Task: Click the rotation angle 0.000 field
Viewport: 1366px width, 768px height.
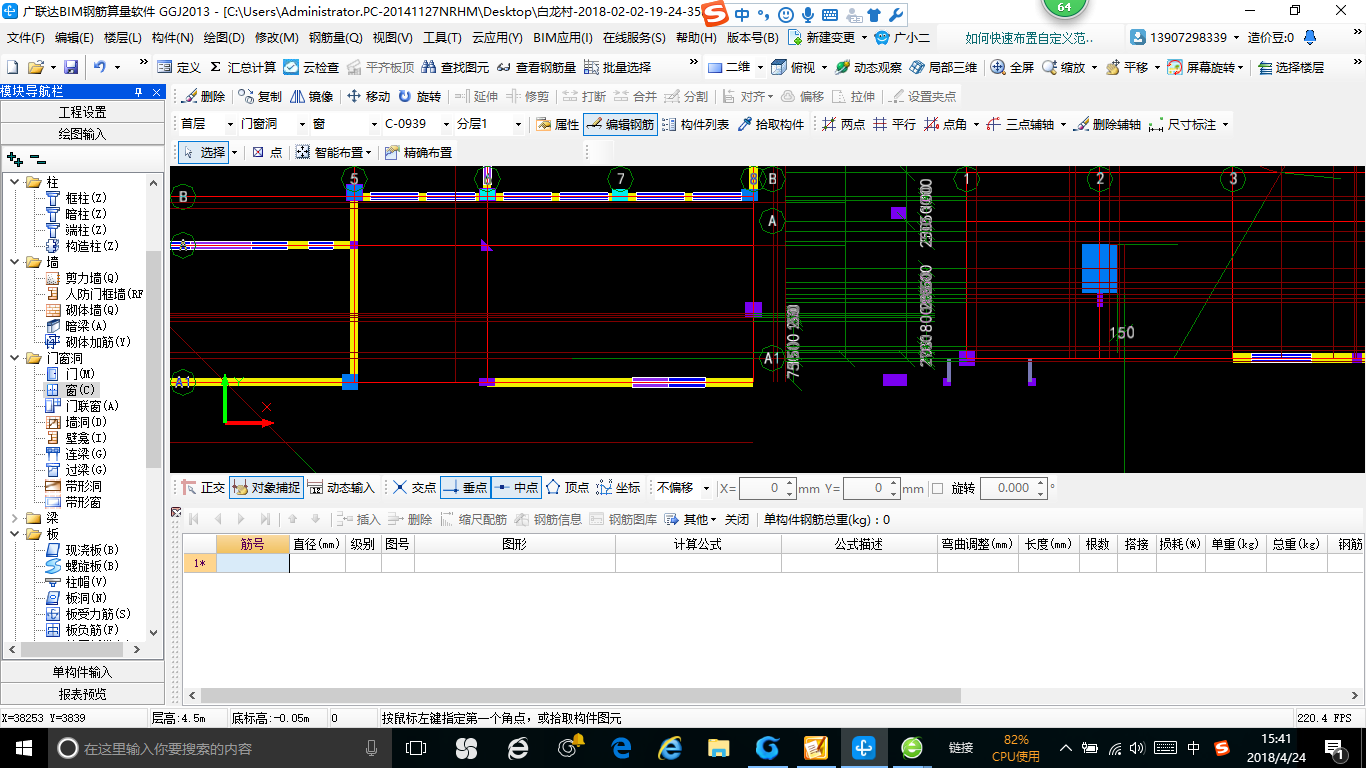Action: [1013, 488]
